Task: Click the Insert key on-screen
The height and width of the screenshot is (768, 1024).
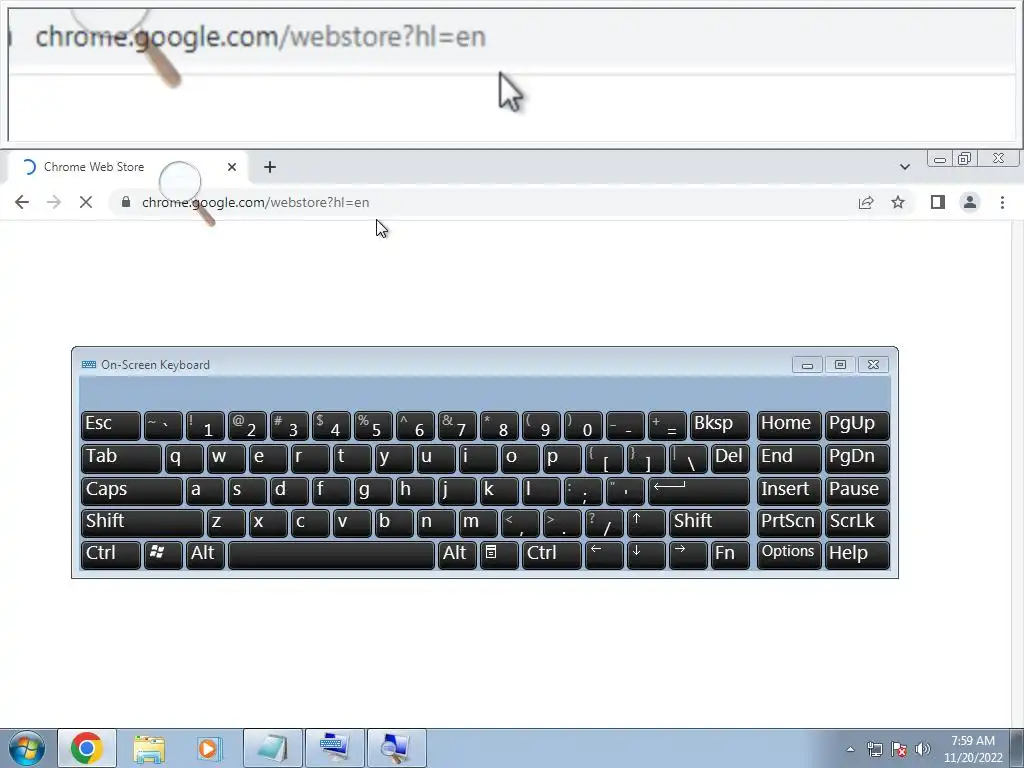Action: point(789,491)
